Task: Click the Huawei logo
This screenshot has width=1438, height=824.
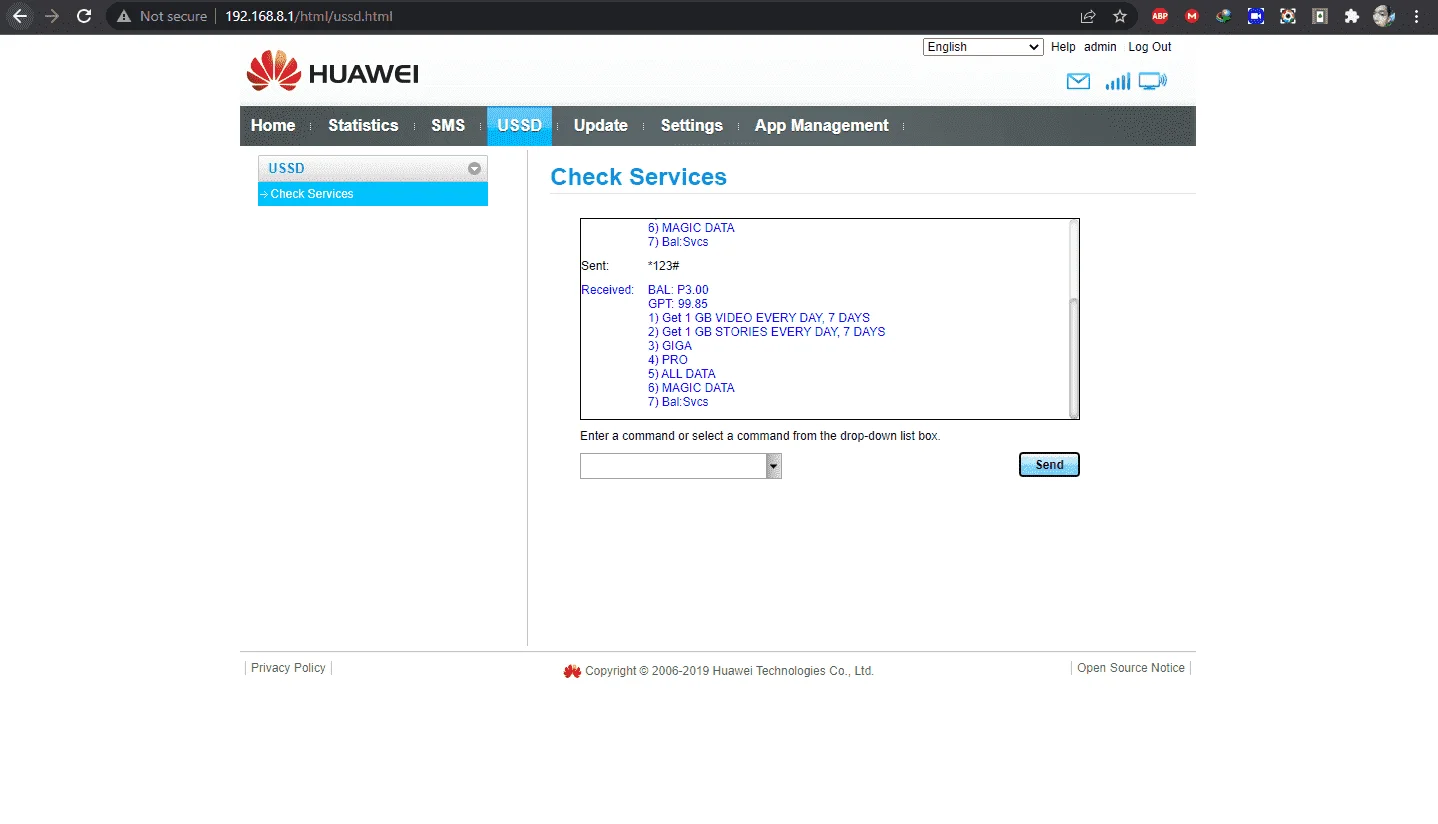Action: coord(333,72)
